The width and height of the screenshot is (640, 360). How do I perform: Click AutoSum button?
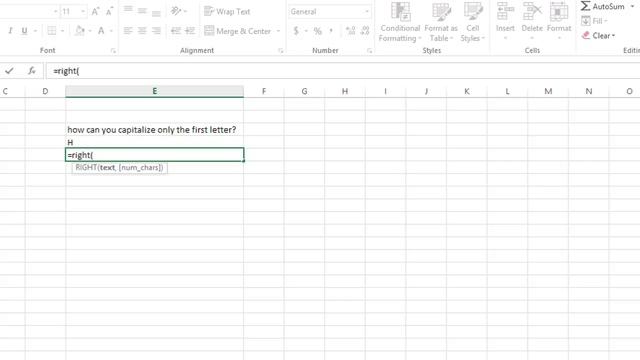click(x=603, y=7)
